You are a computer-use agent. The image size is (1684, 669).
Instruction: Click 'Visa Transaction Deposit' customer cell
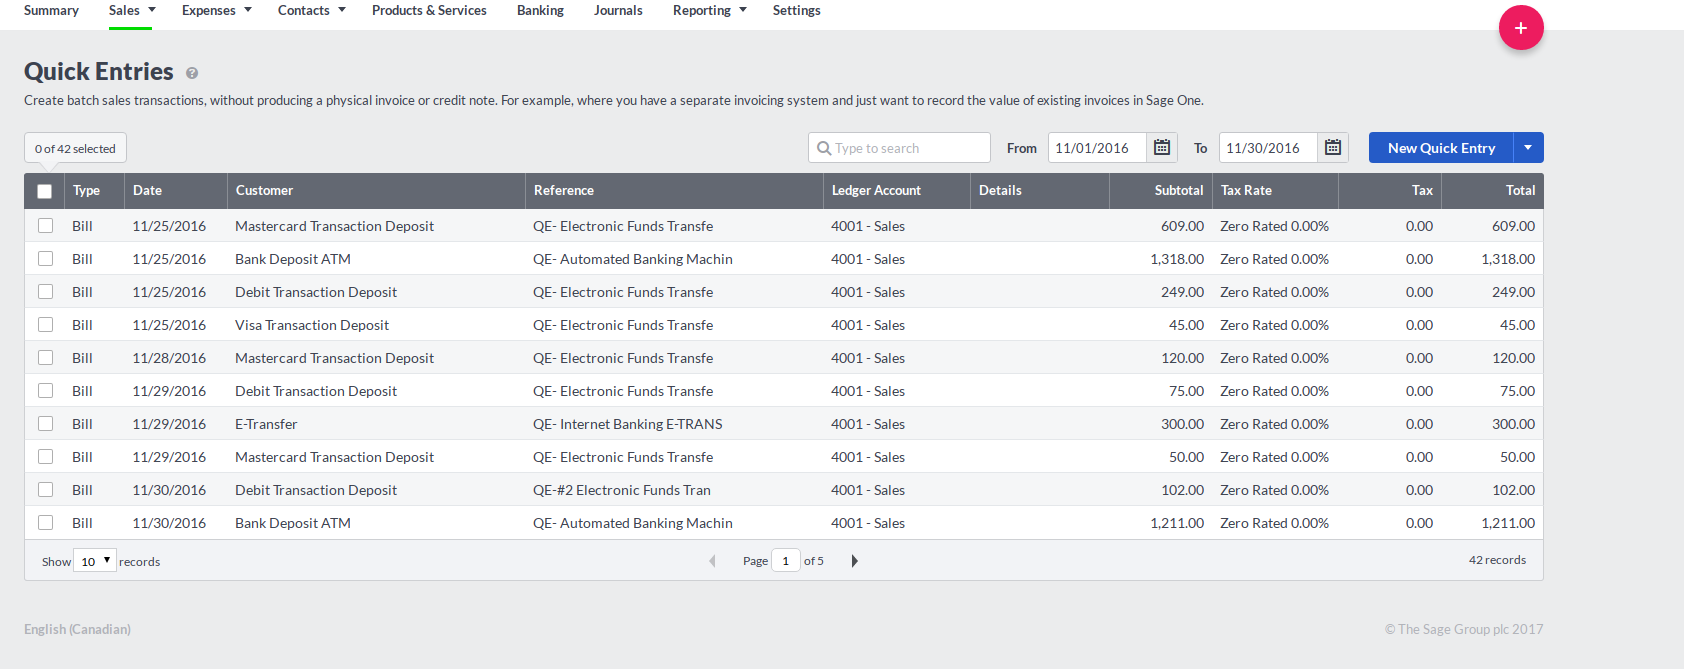312,325
